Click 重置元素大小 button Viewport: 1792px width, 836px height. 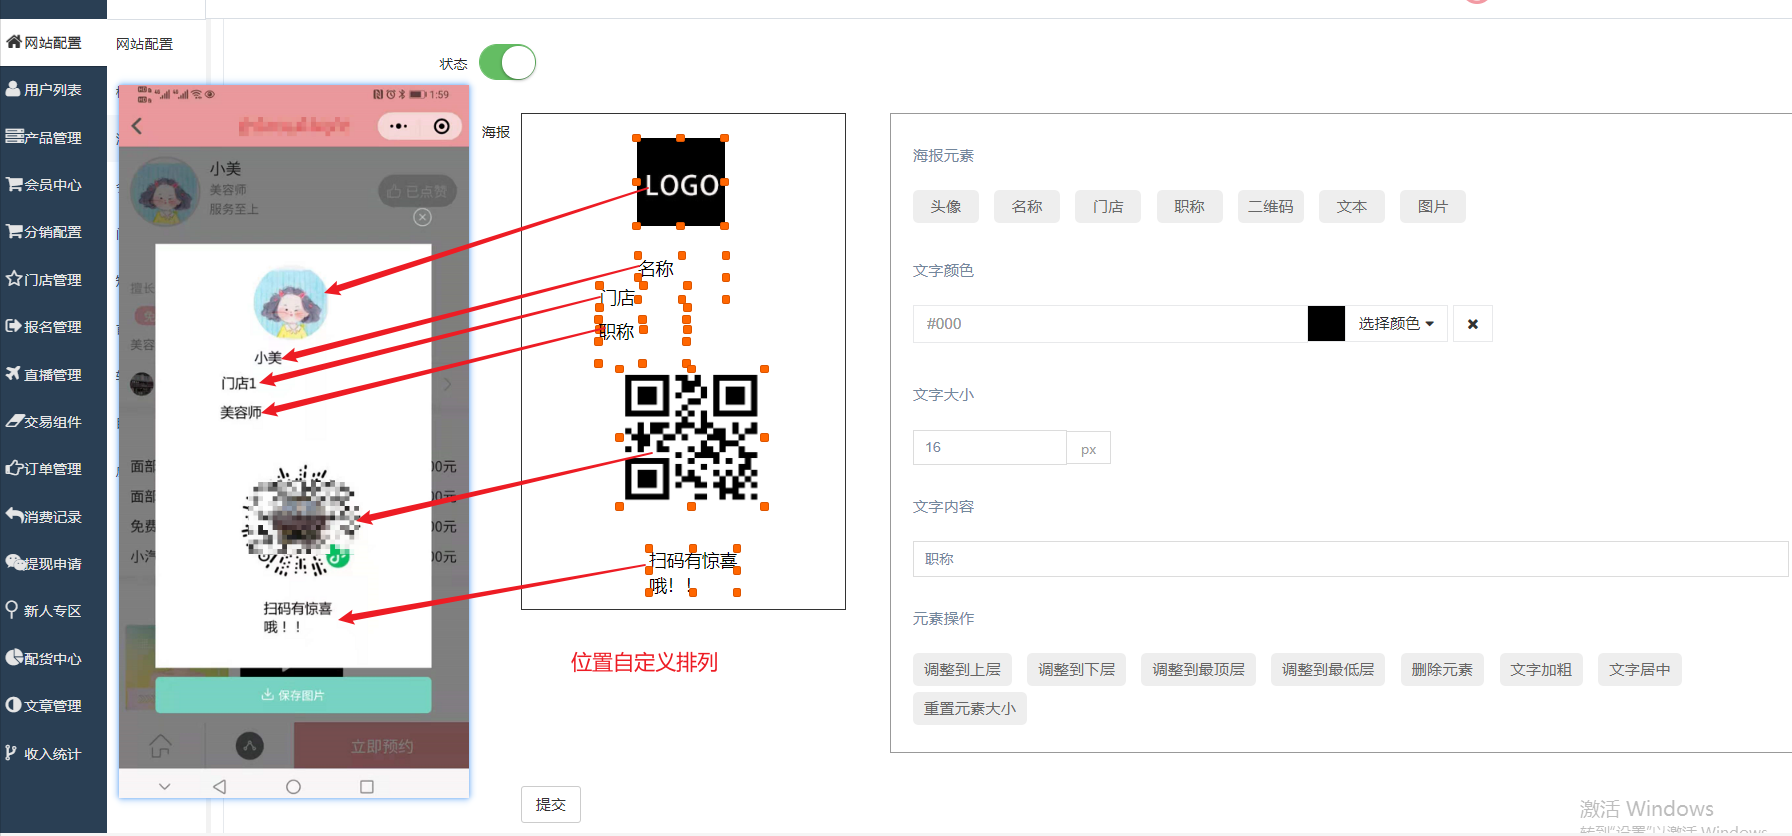point(970,708)
